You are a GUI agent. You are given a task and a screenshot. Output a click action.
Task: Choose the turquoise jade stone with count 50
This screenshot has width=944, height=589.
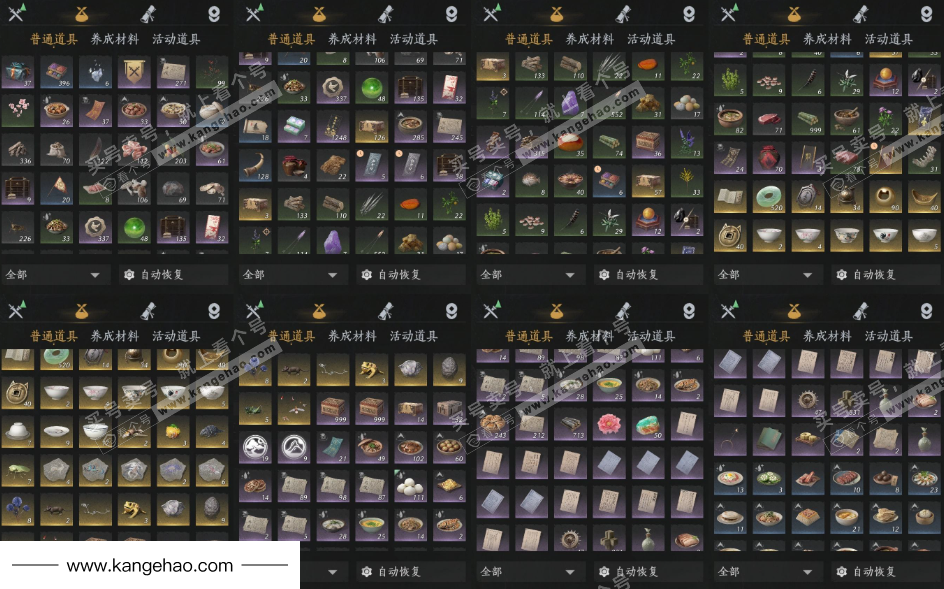648,424
